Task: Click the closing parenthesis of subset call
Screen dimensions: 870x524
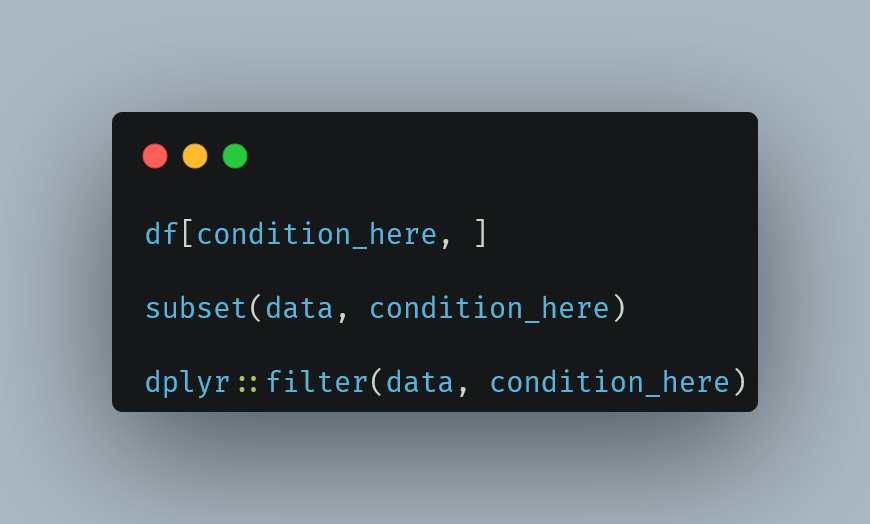Action: tap(619, 308)
